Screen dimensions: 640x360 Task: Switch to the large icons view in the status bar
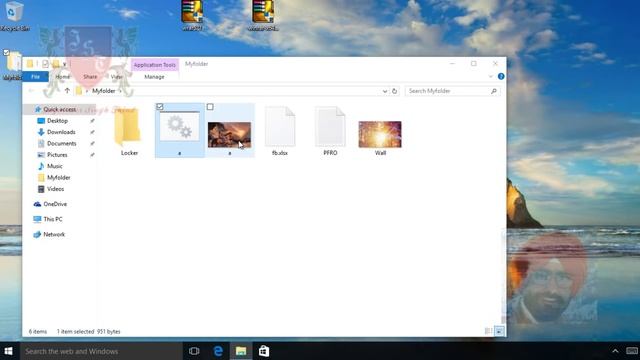[x=499, y=331]
